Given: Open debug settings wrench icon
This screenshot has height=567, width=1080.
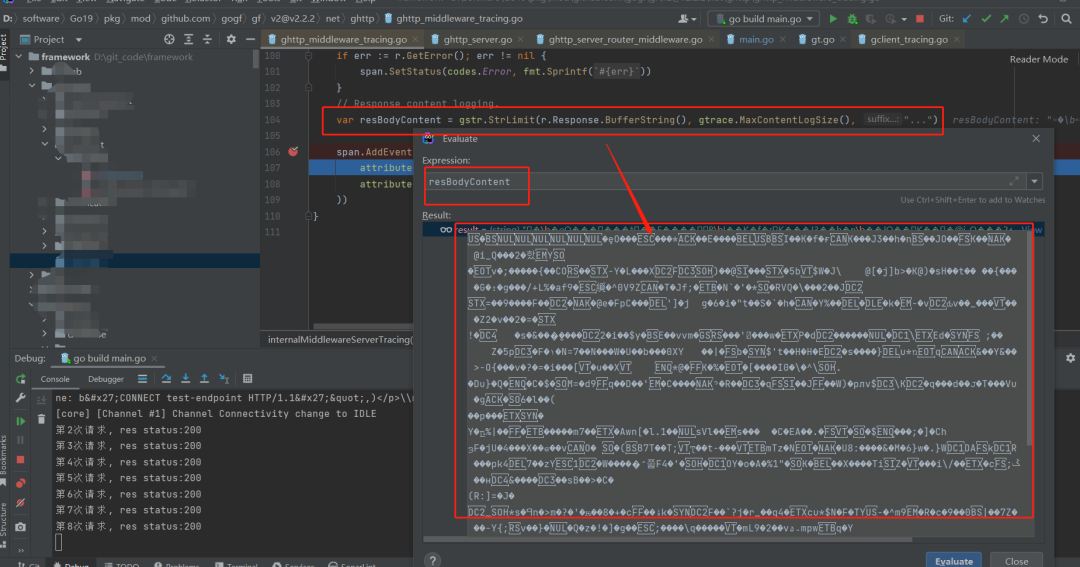Looking at the screenshot, I should (x=21, y=398).
